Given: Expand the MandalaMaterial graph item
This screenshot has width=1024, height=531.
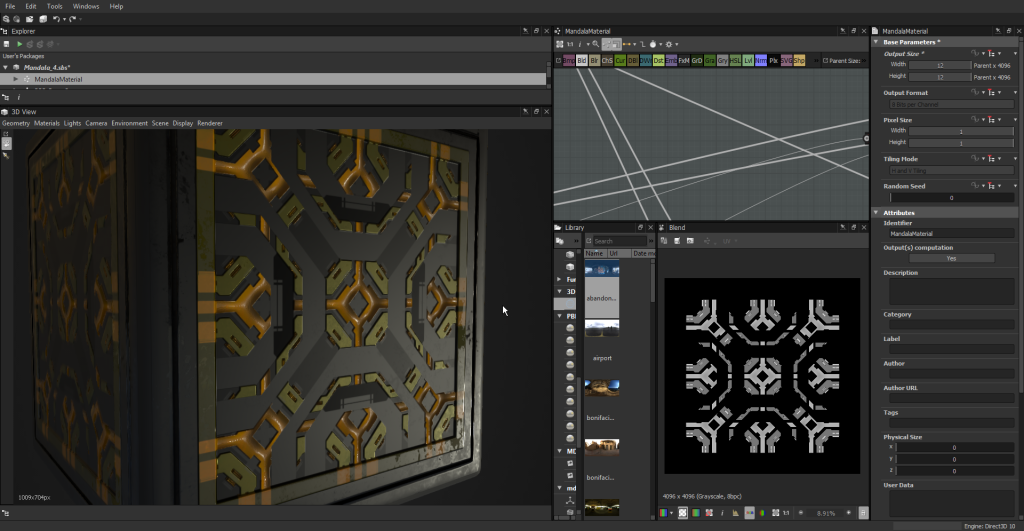Looking at the screenshot, I should point(16,79).
